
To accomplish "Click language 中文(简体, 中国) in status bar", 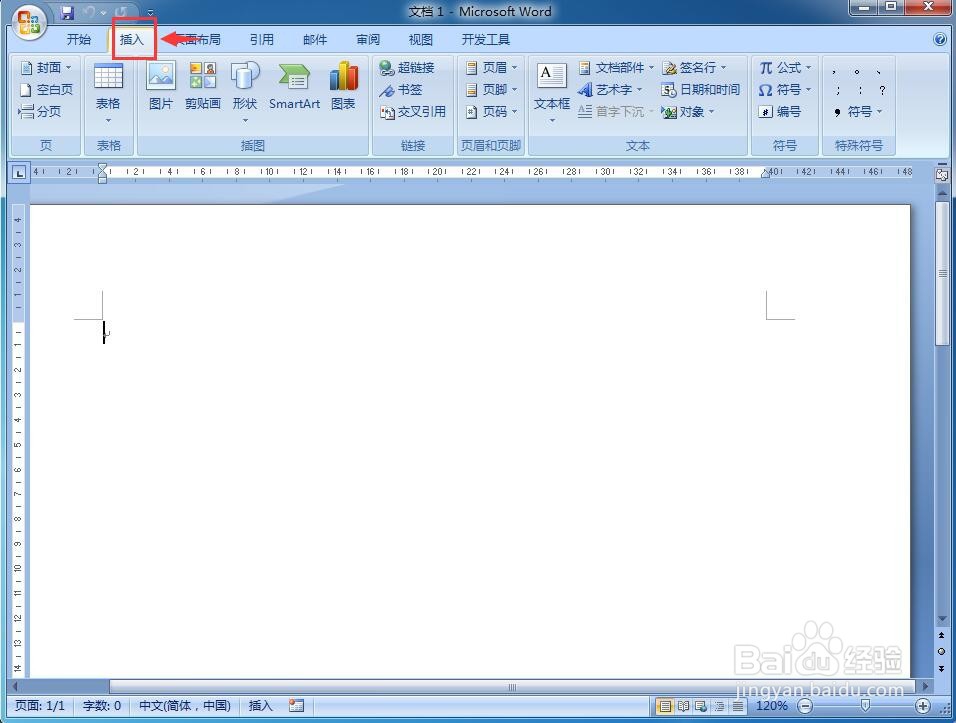I will click(185, 705).
